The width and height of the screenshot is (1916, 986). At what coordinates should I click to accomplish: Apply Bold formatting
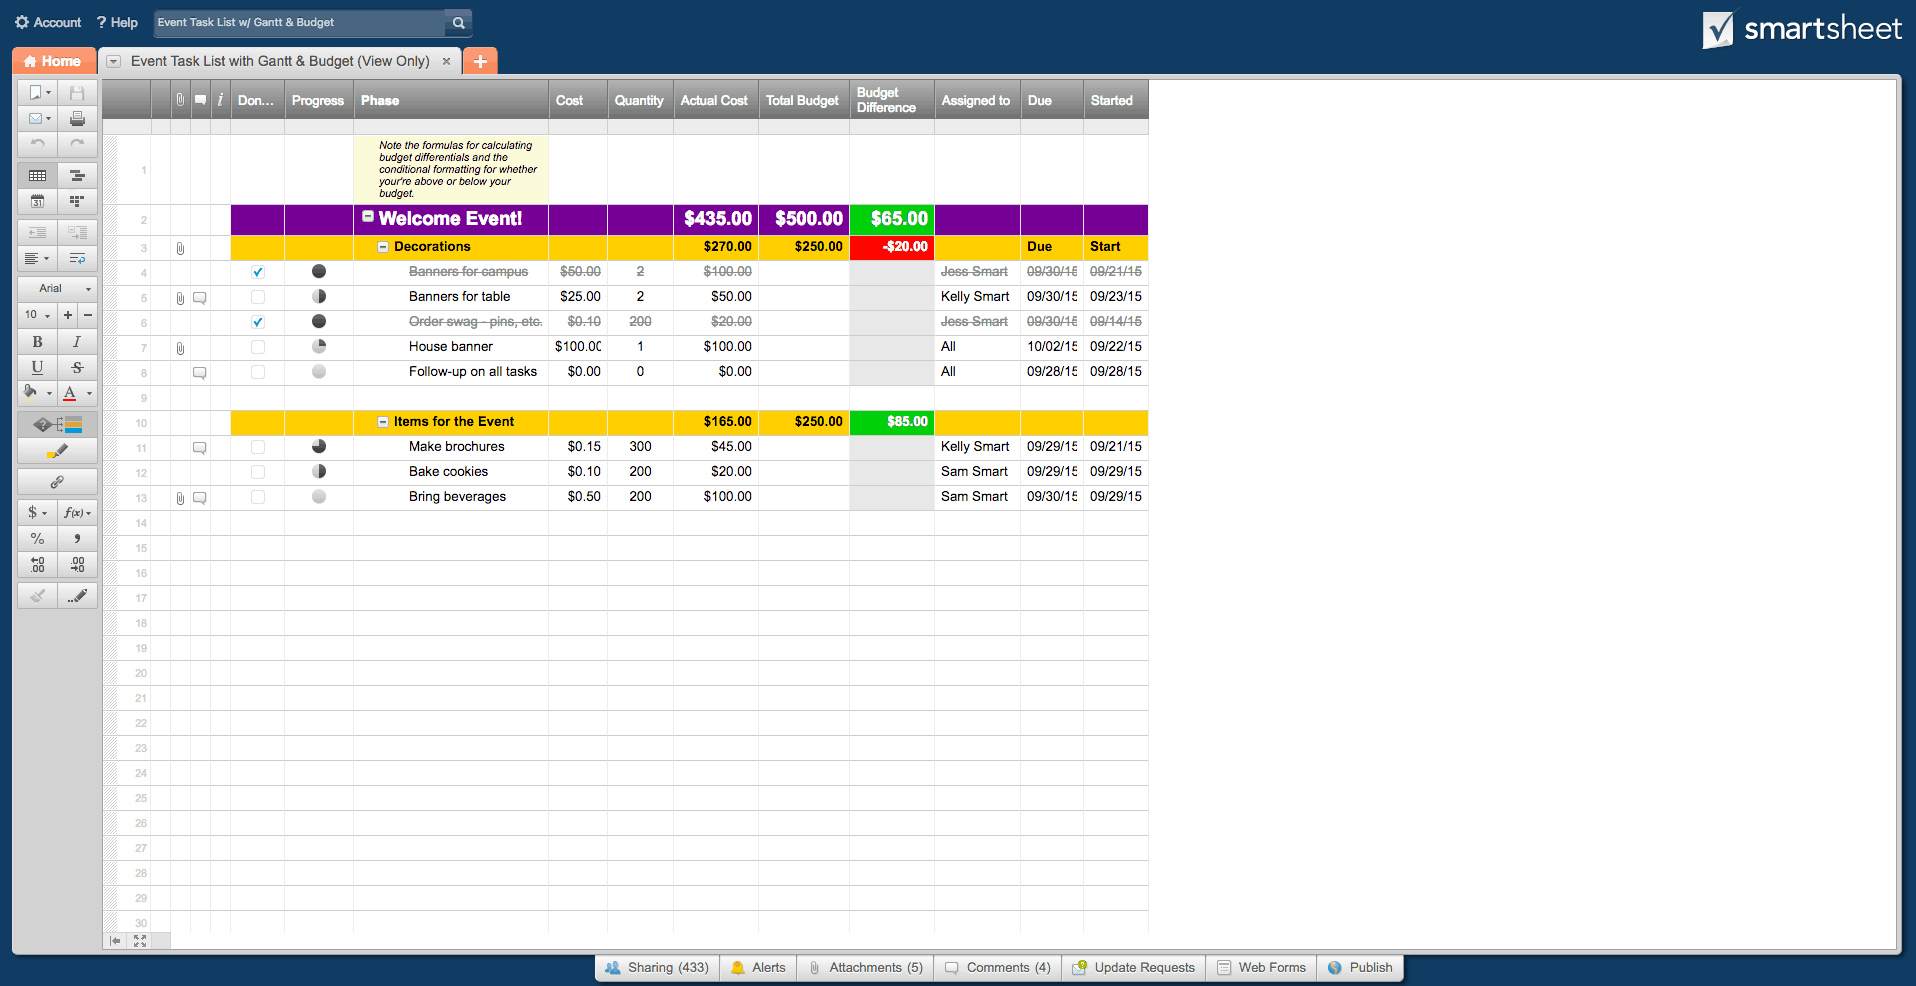point(37,341)
